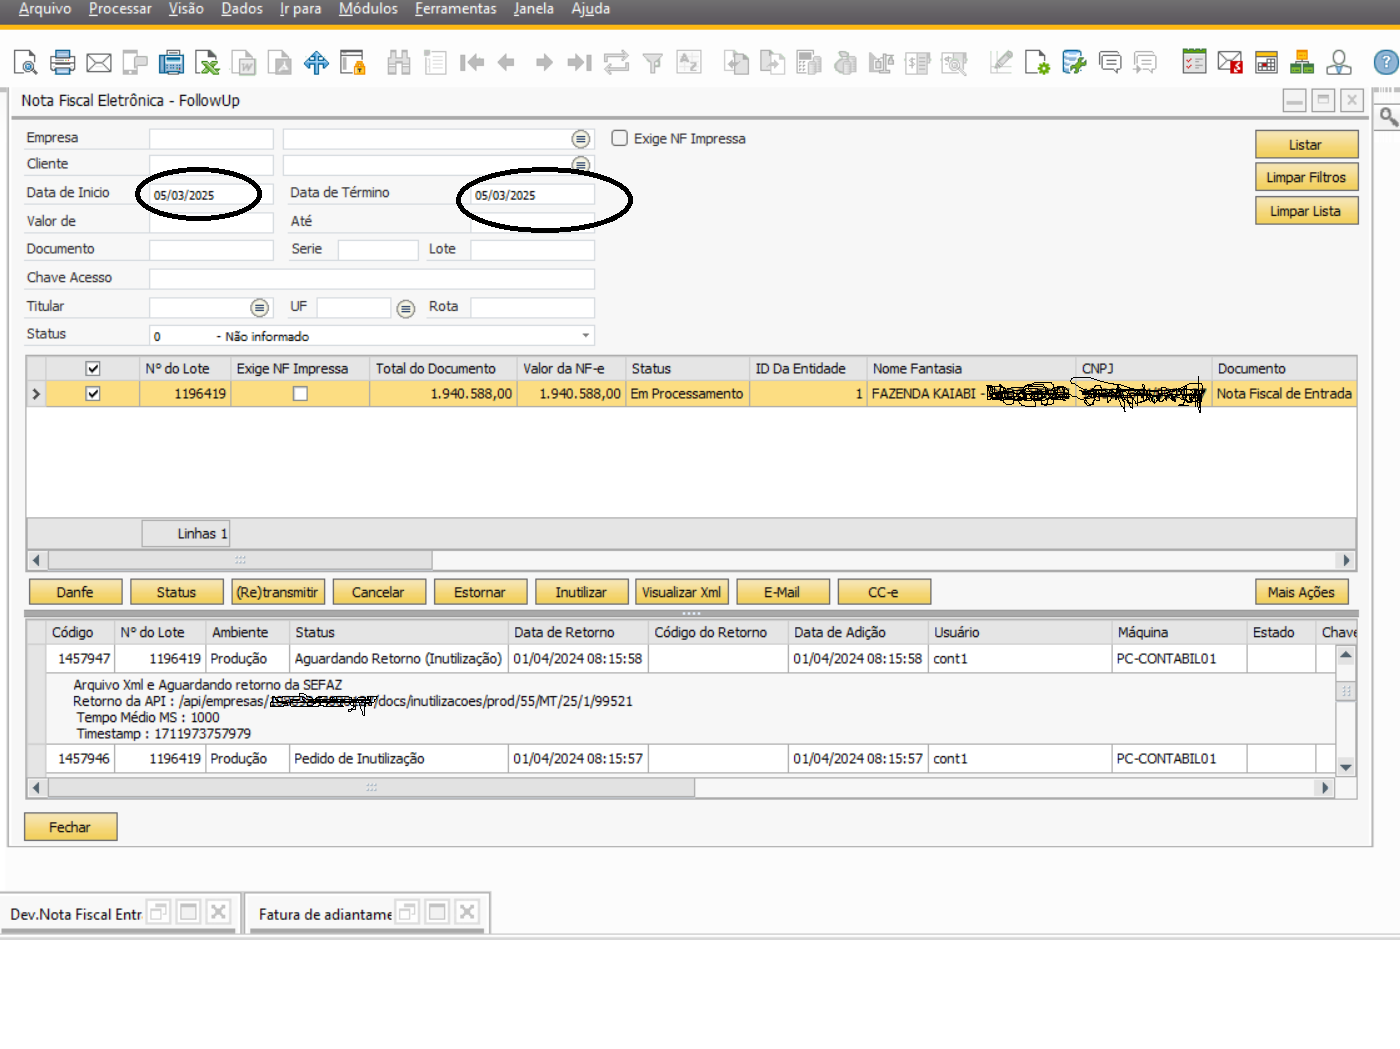The height and width of the screenshot is (1049, 1400).
Task: Click the log grid horizontal scrollbar thumb
Action: [x=371, y=788]
